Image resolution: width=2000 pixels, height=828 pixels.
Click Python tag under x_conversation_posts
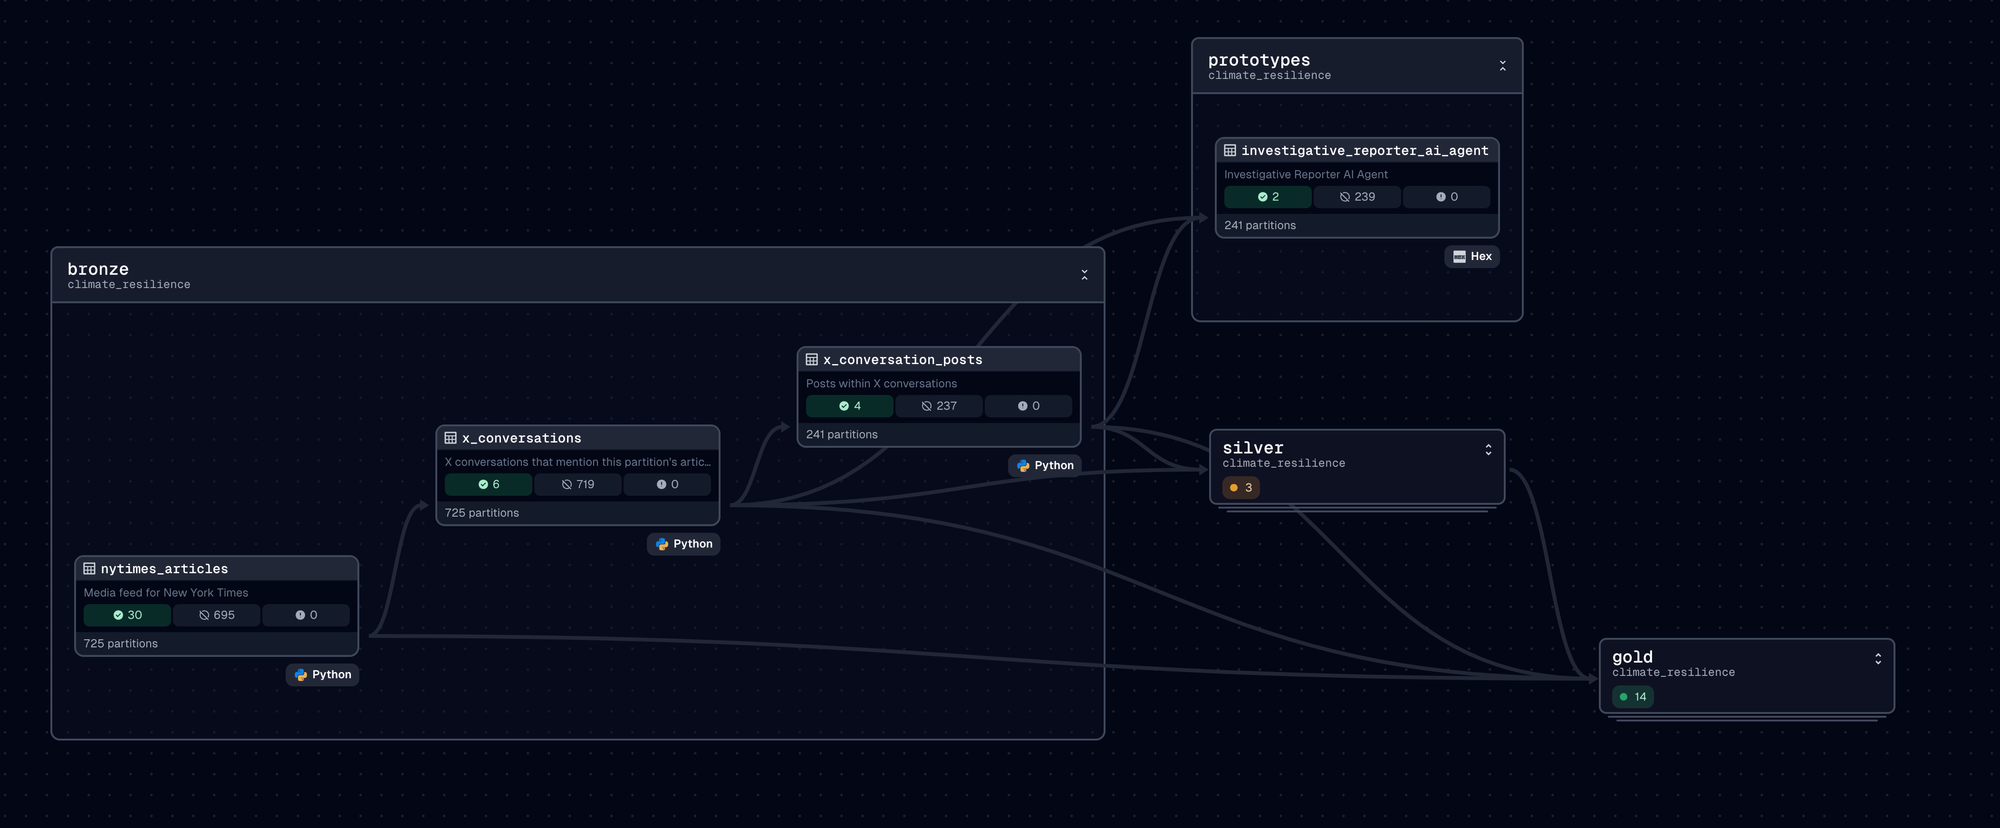[x=1044, y=466]
